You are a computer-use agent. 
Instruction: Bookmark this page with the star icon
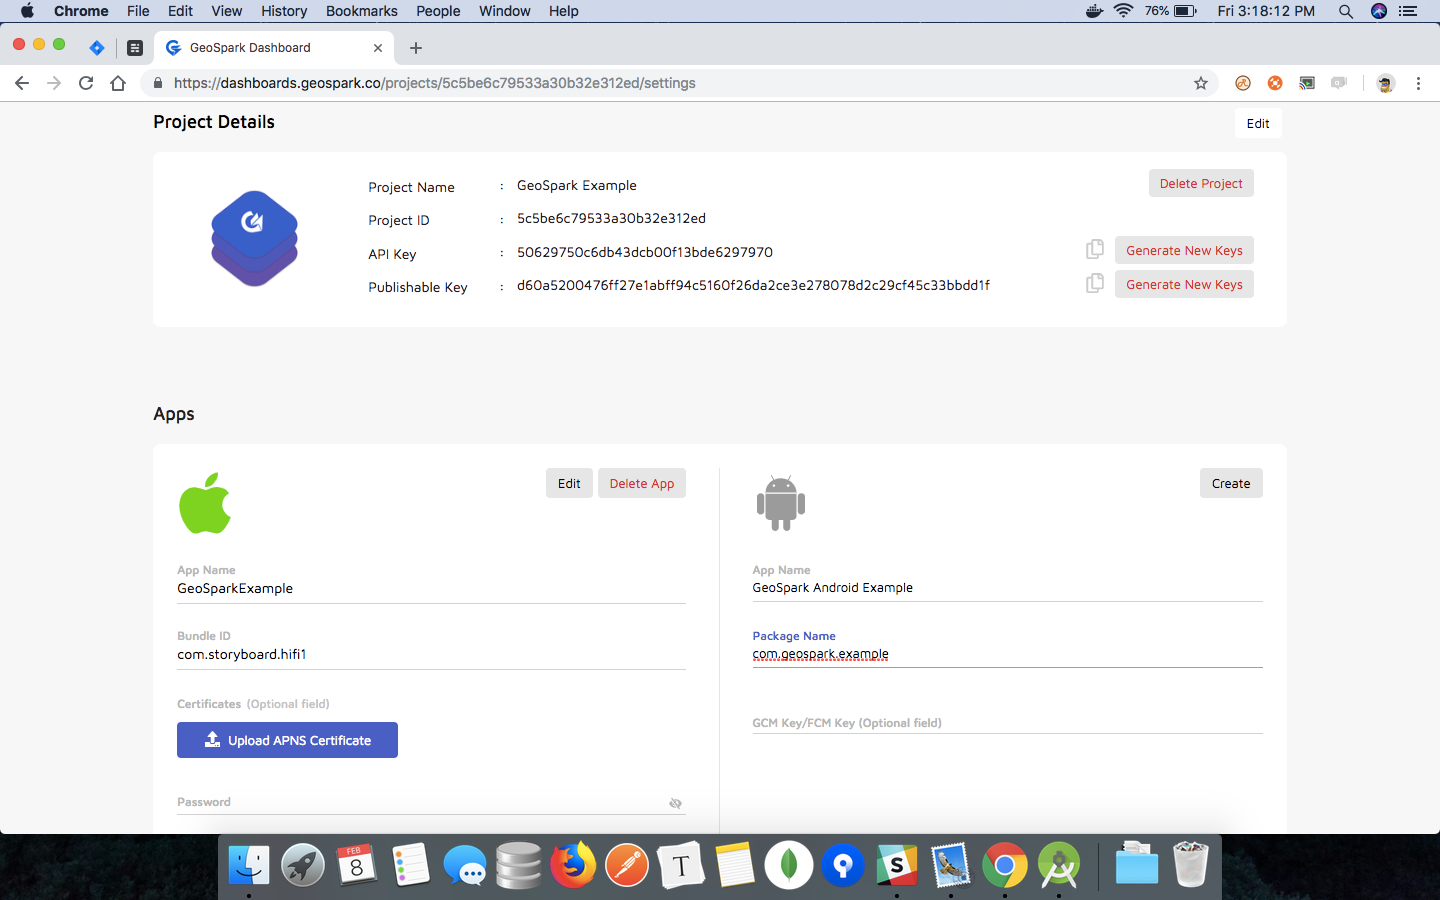[1201, 83]
